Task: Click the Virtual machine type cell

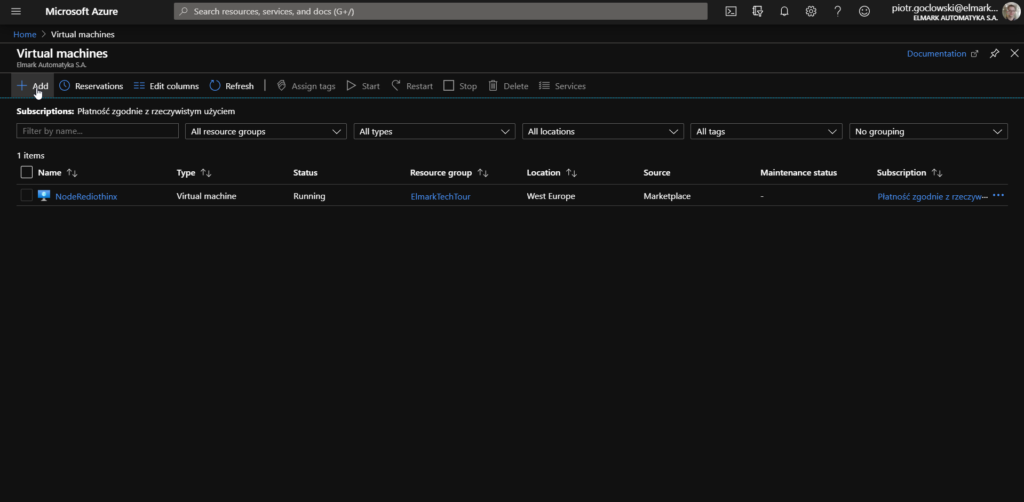Action: (206, 196)
